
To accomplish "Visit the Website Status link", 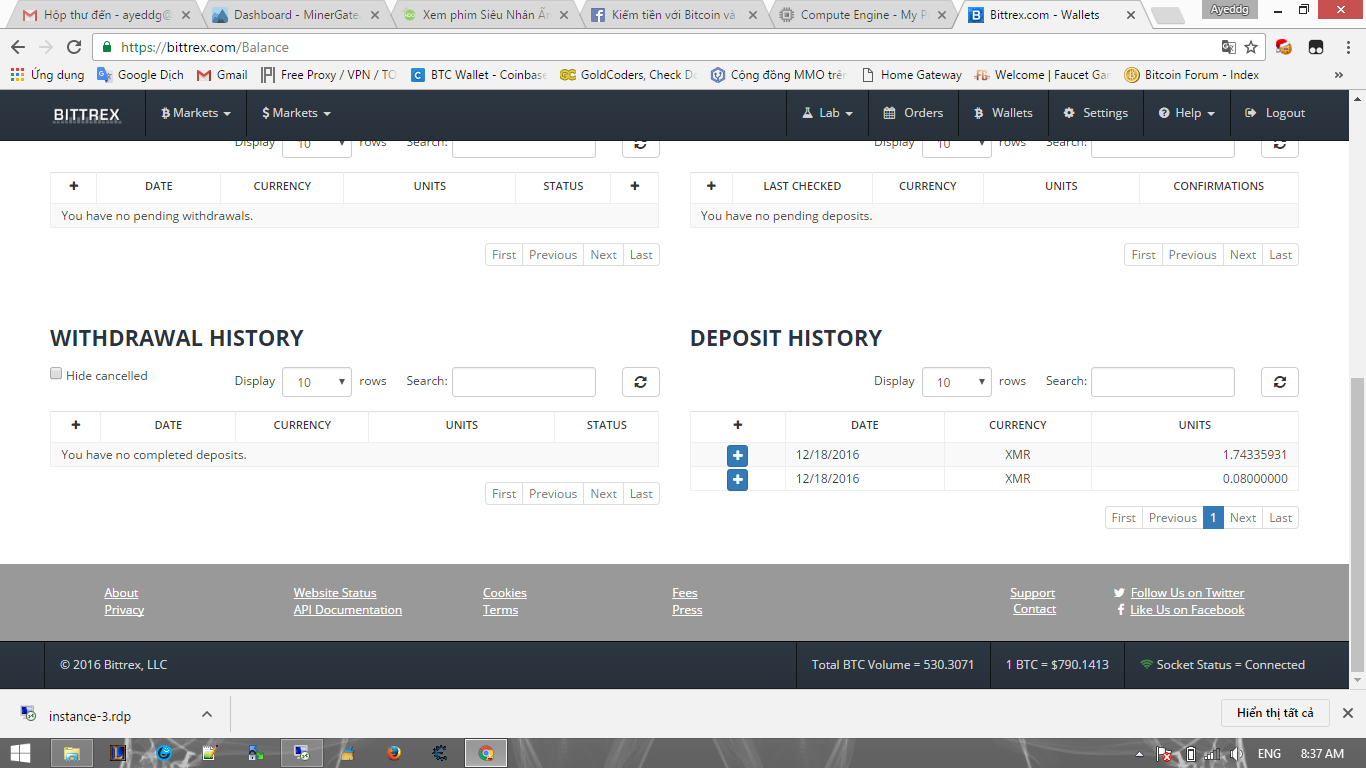I will click(335, 593).
